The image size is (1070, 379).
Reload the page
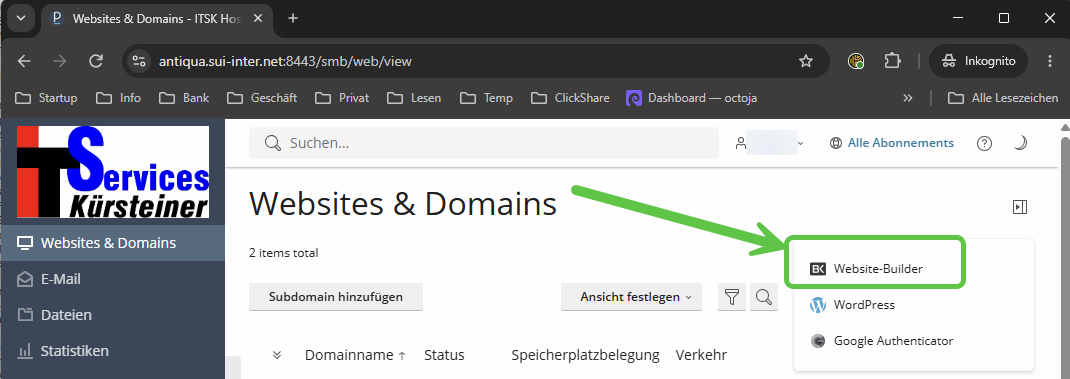click(96, 61)
